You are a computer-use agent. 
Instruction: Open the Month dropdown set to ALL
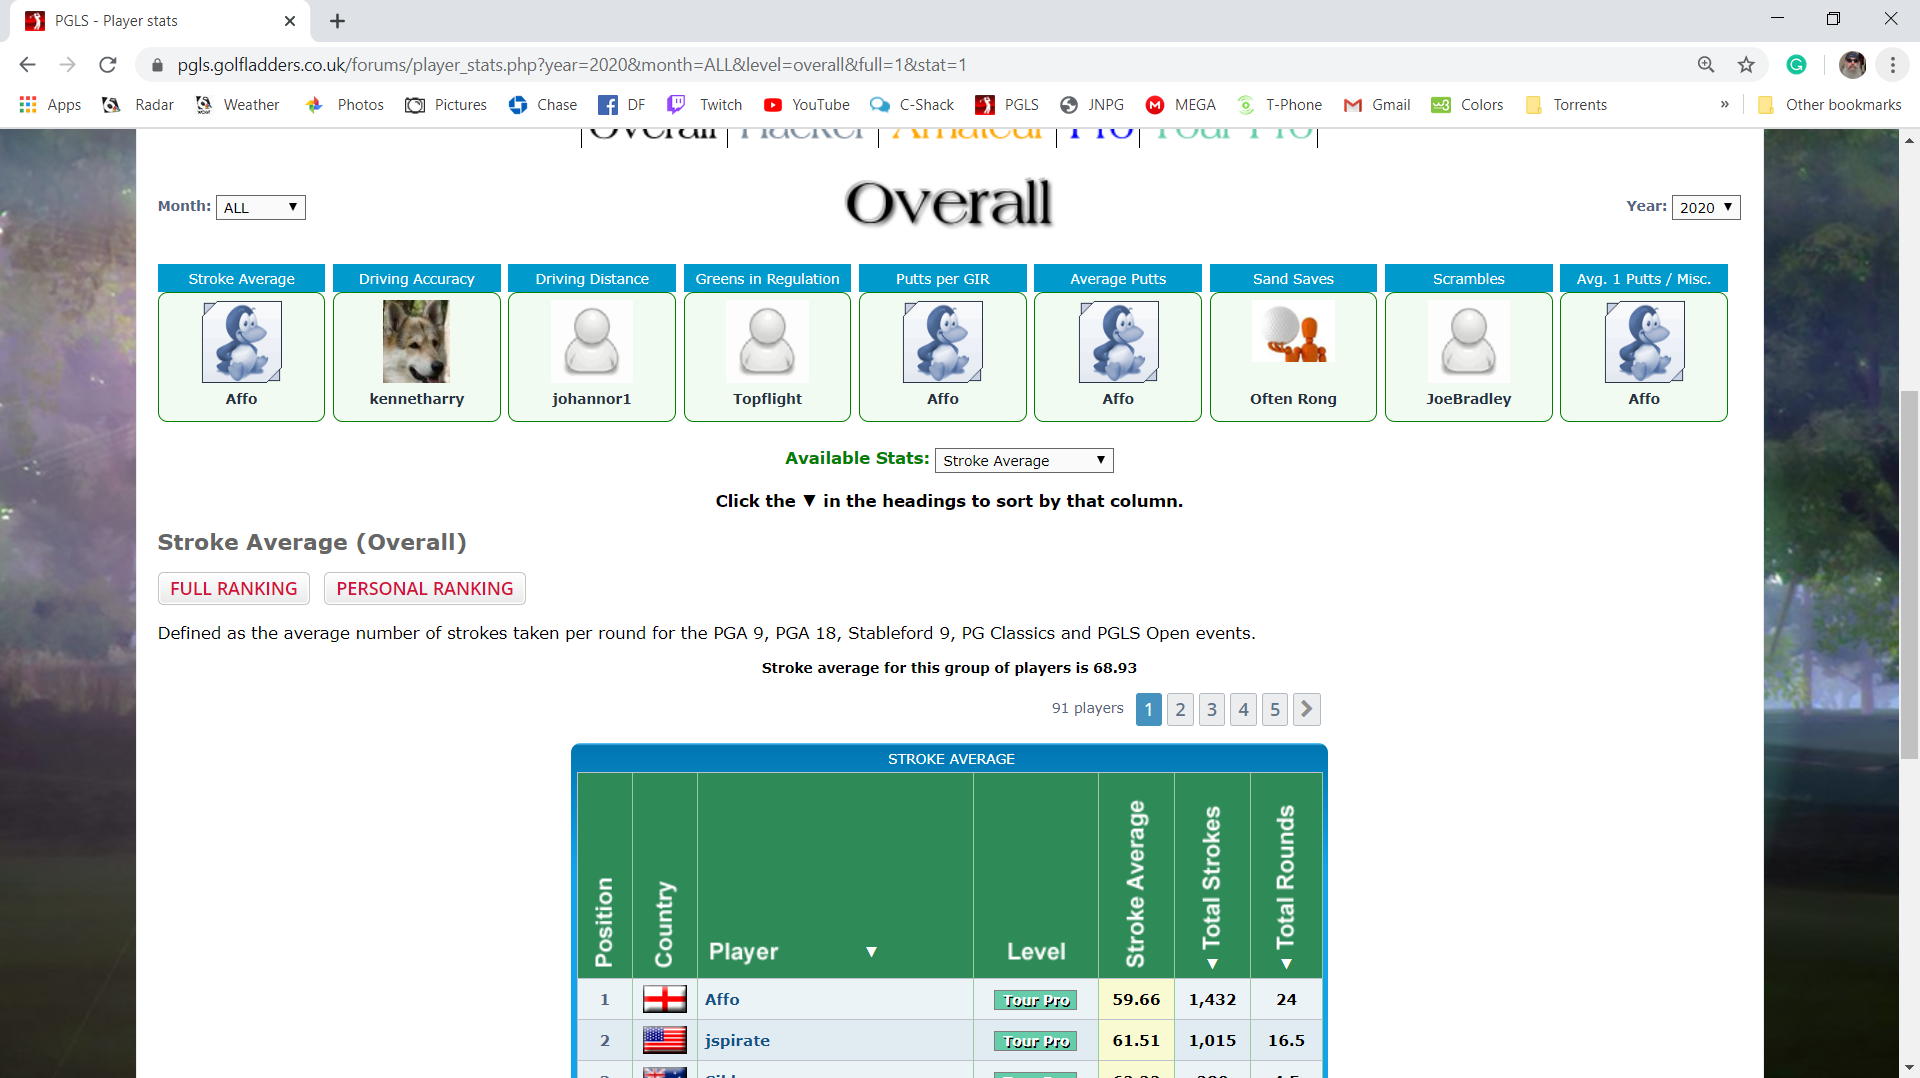[260, 207]
